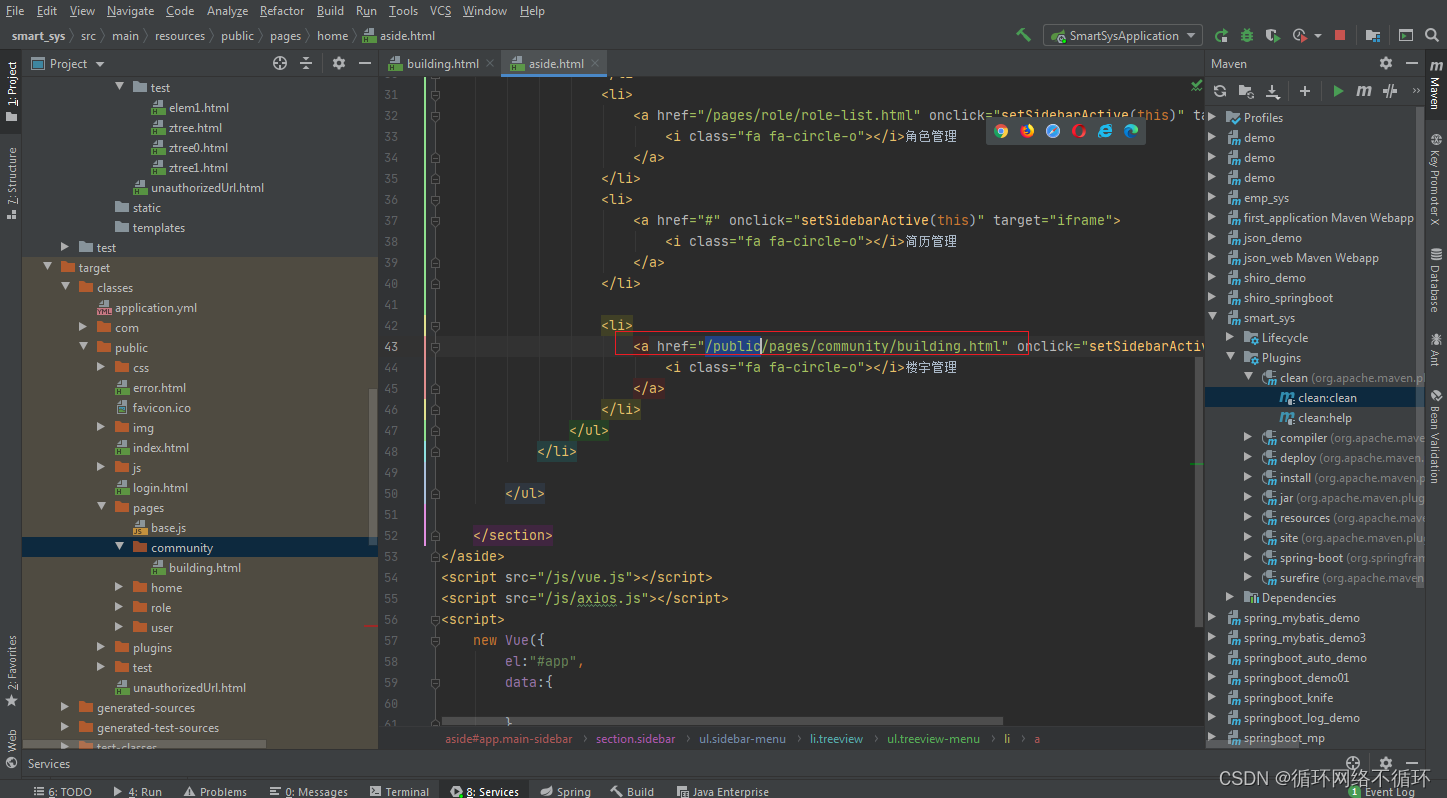
Task: Expand the compiler plugin node
Action: [x=1248, y=437]
